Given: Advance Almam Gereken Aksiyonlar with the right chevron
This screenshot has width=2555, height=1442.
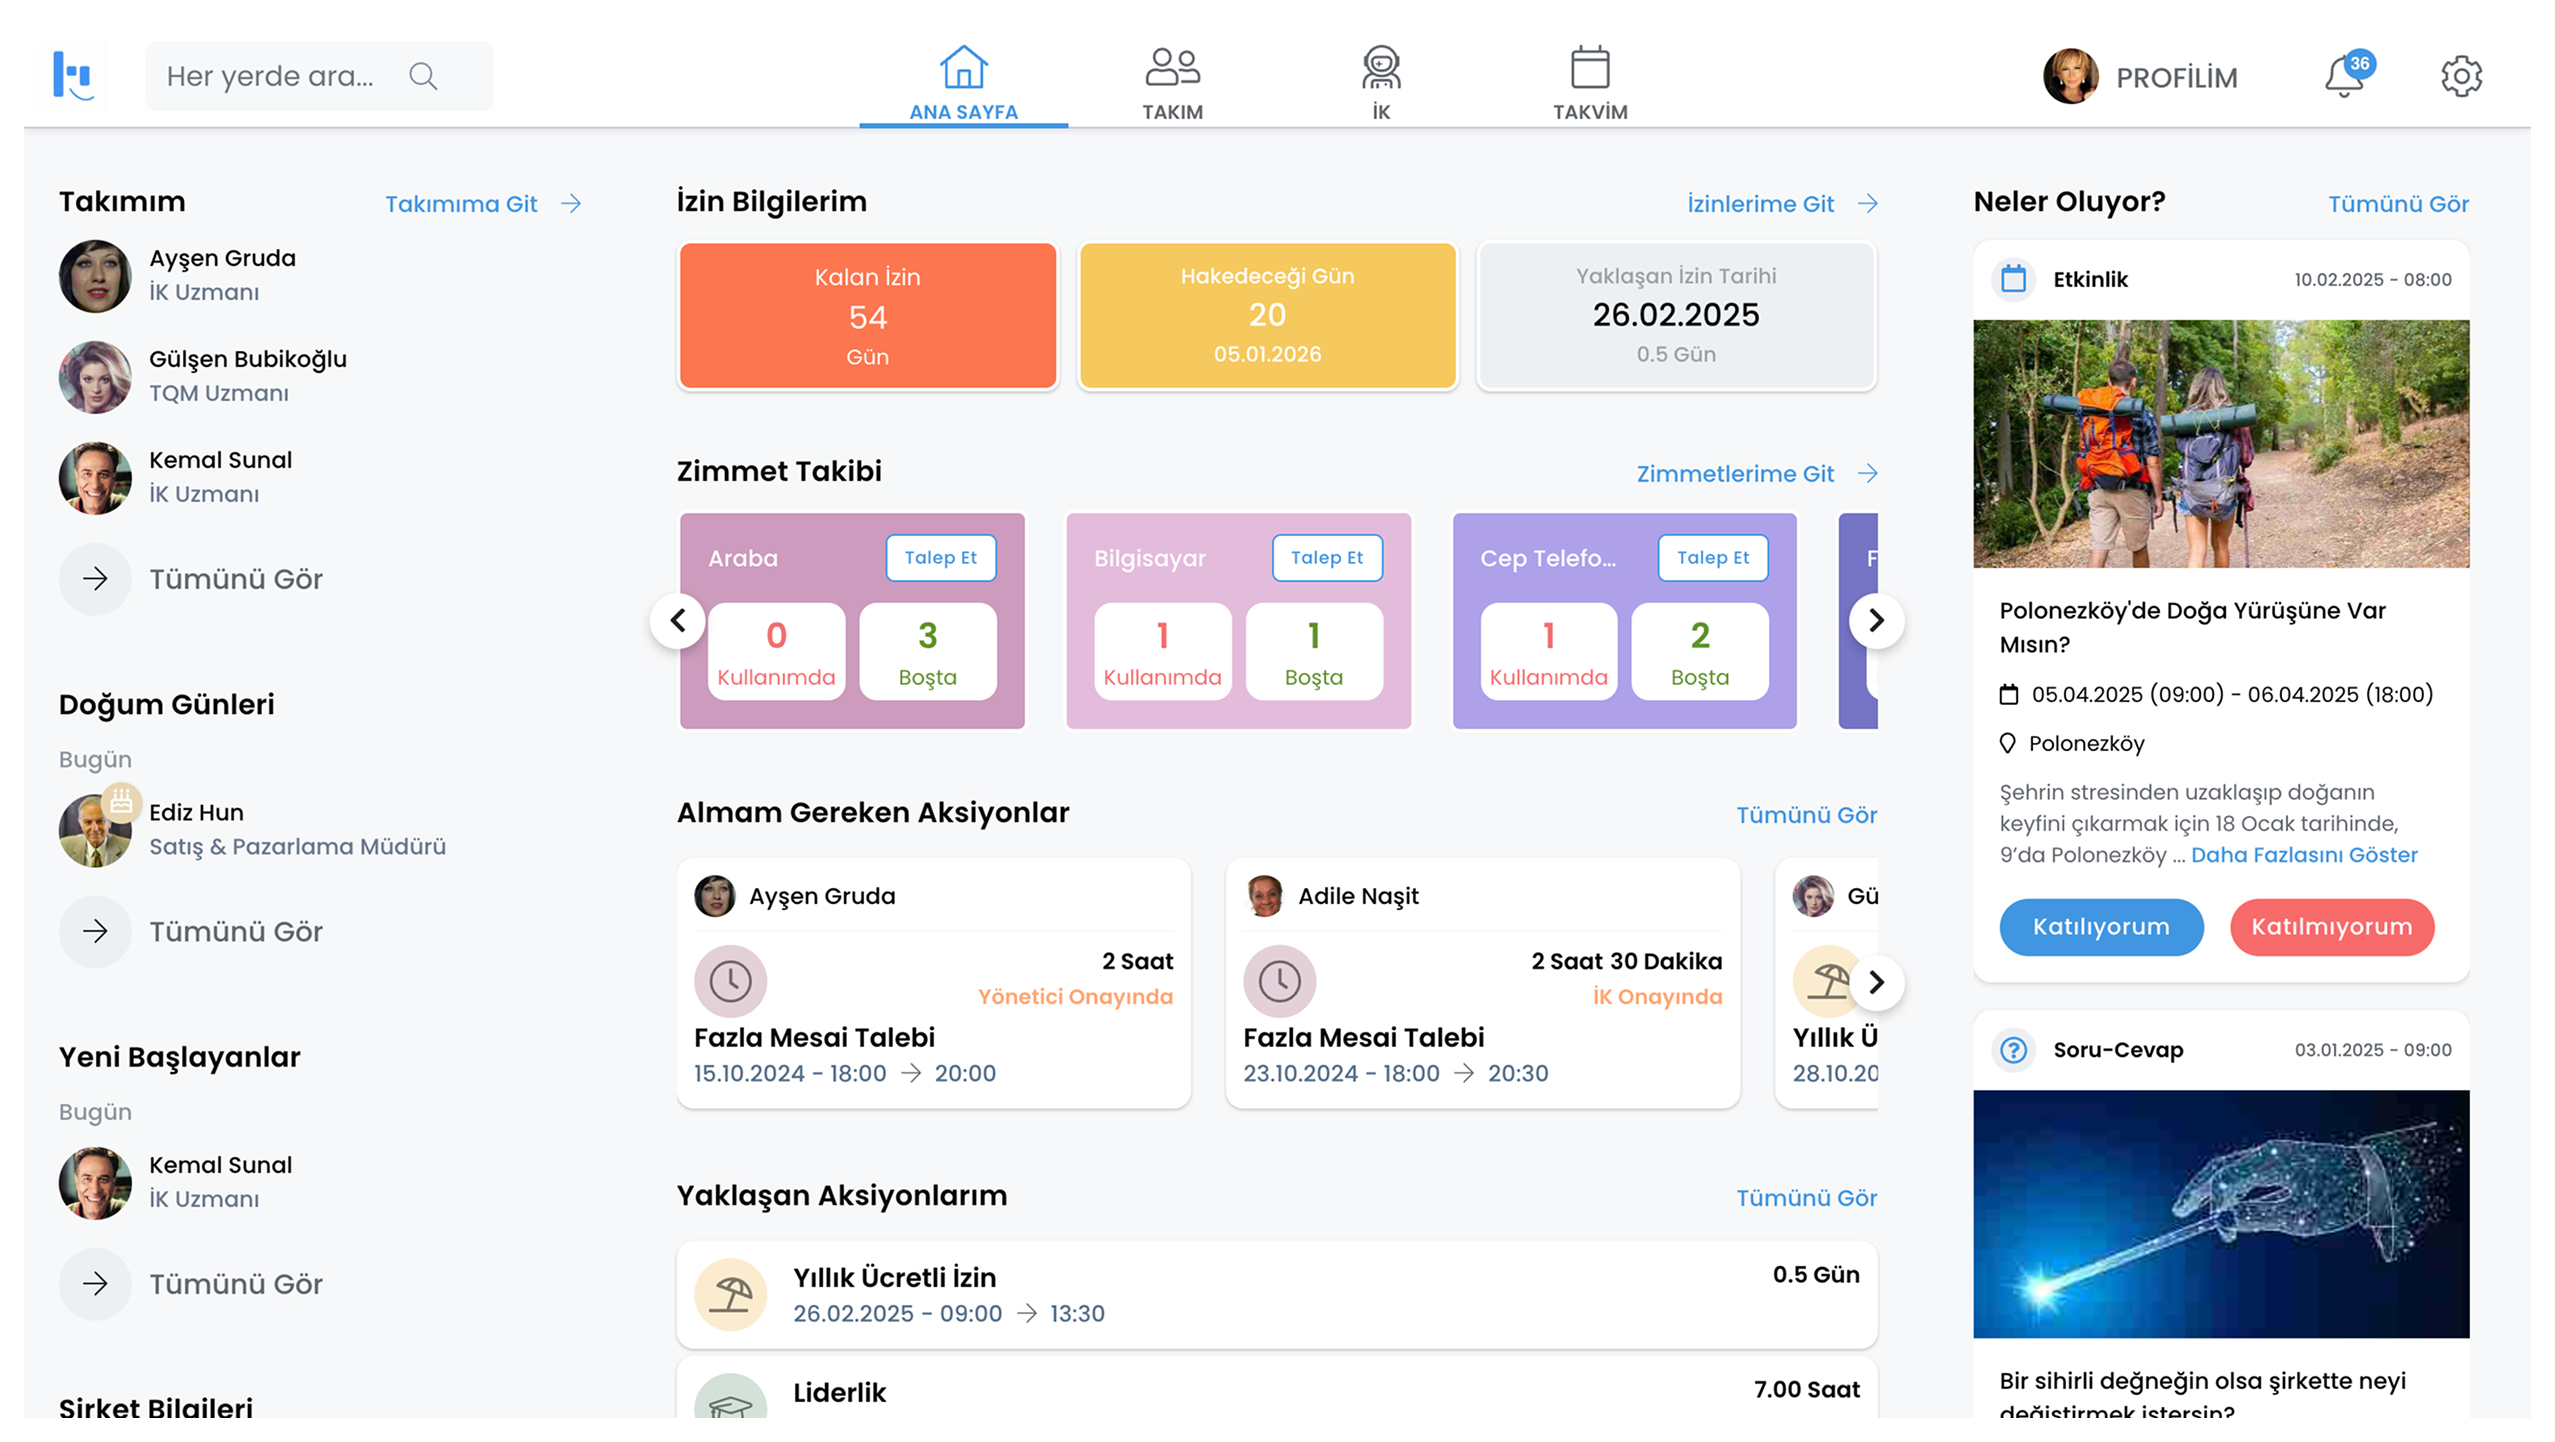Looking at the screenshot, I should coord(1876,982).
